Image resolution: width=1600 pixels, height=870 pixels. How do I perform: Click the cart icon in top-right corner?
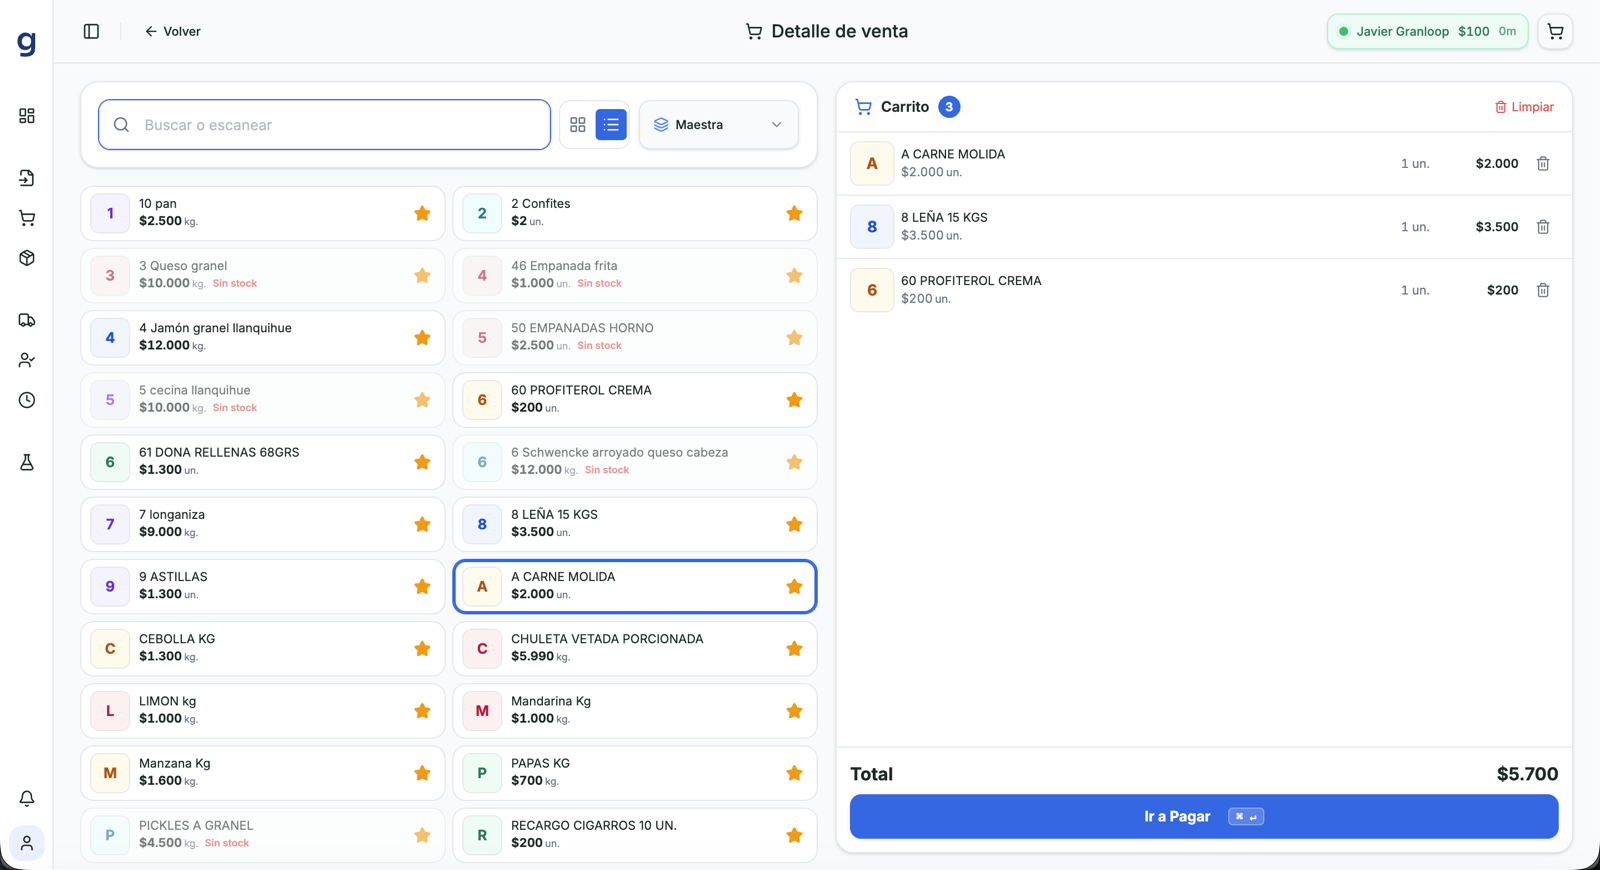(1555, 31)
